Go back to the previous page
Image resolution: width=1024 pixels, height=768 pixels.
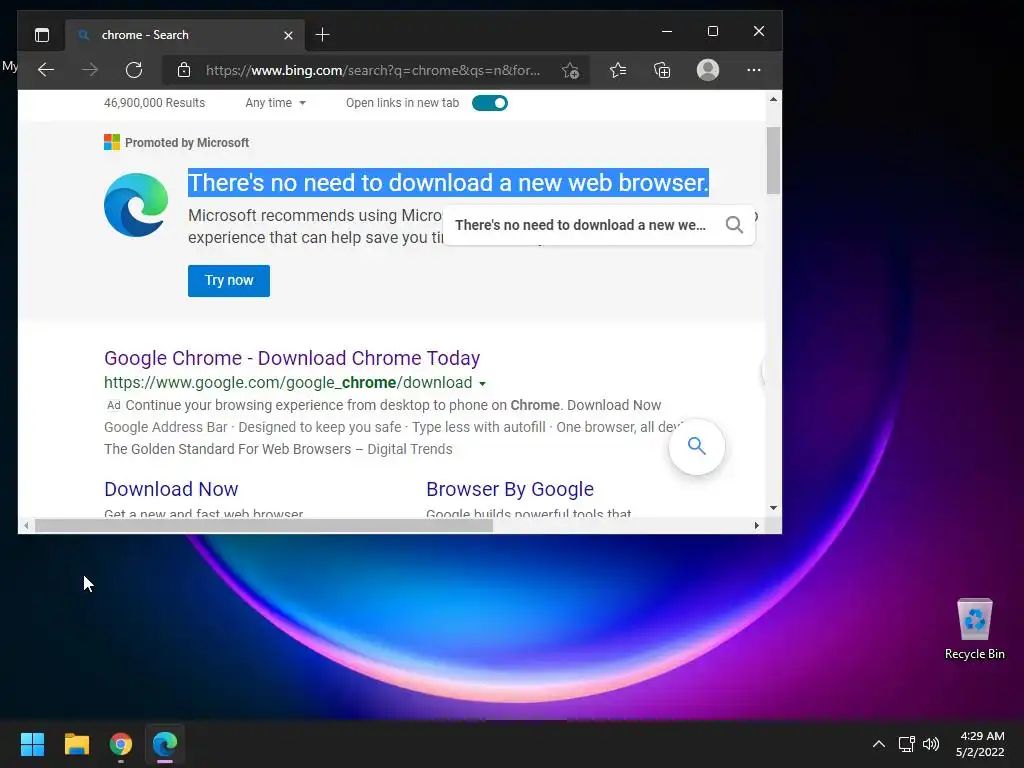(46, 70)
